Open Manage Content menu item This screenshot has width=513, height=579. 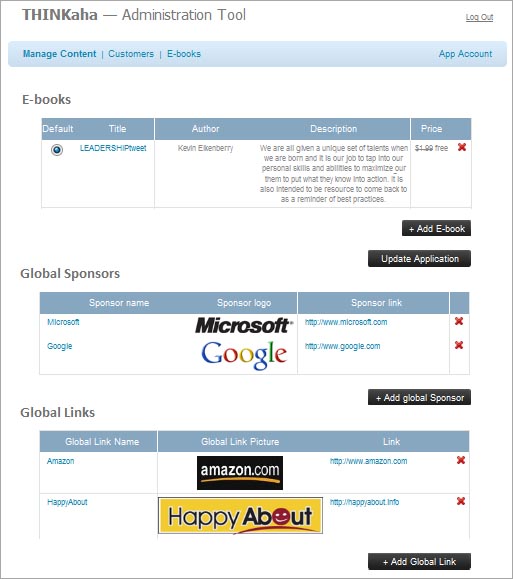pos(59,54)
